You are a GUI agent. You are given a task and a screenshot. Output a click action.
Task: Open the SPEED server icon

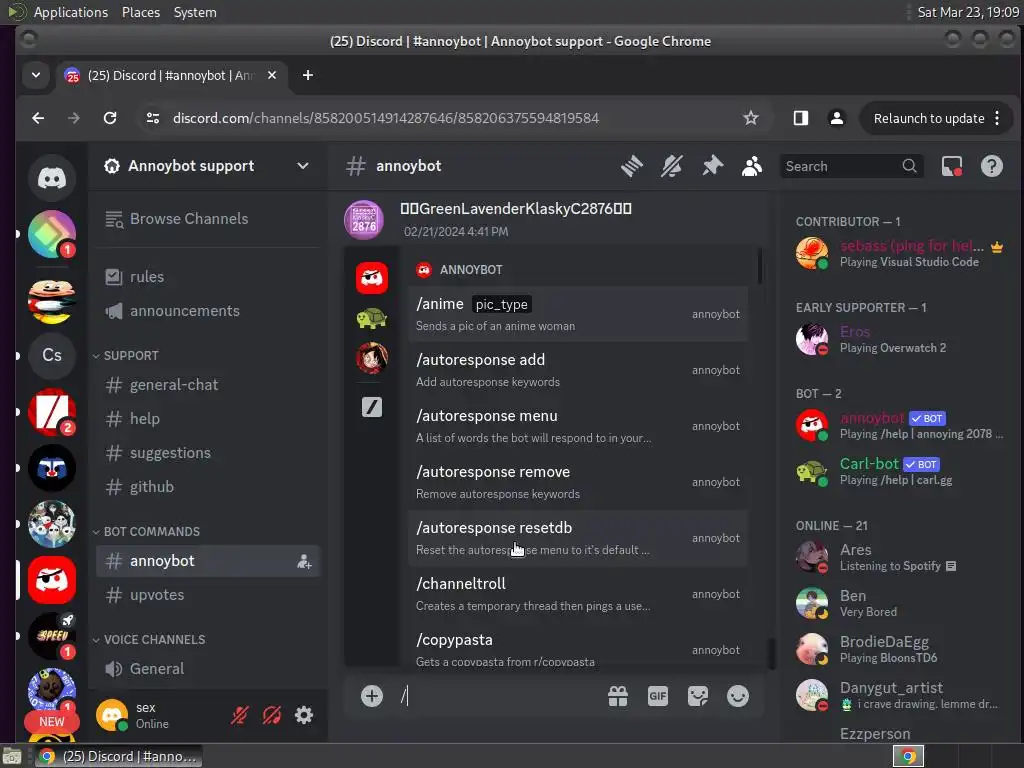[x=52, y=635]
